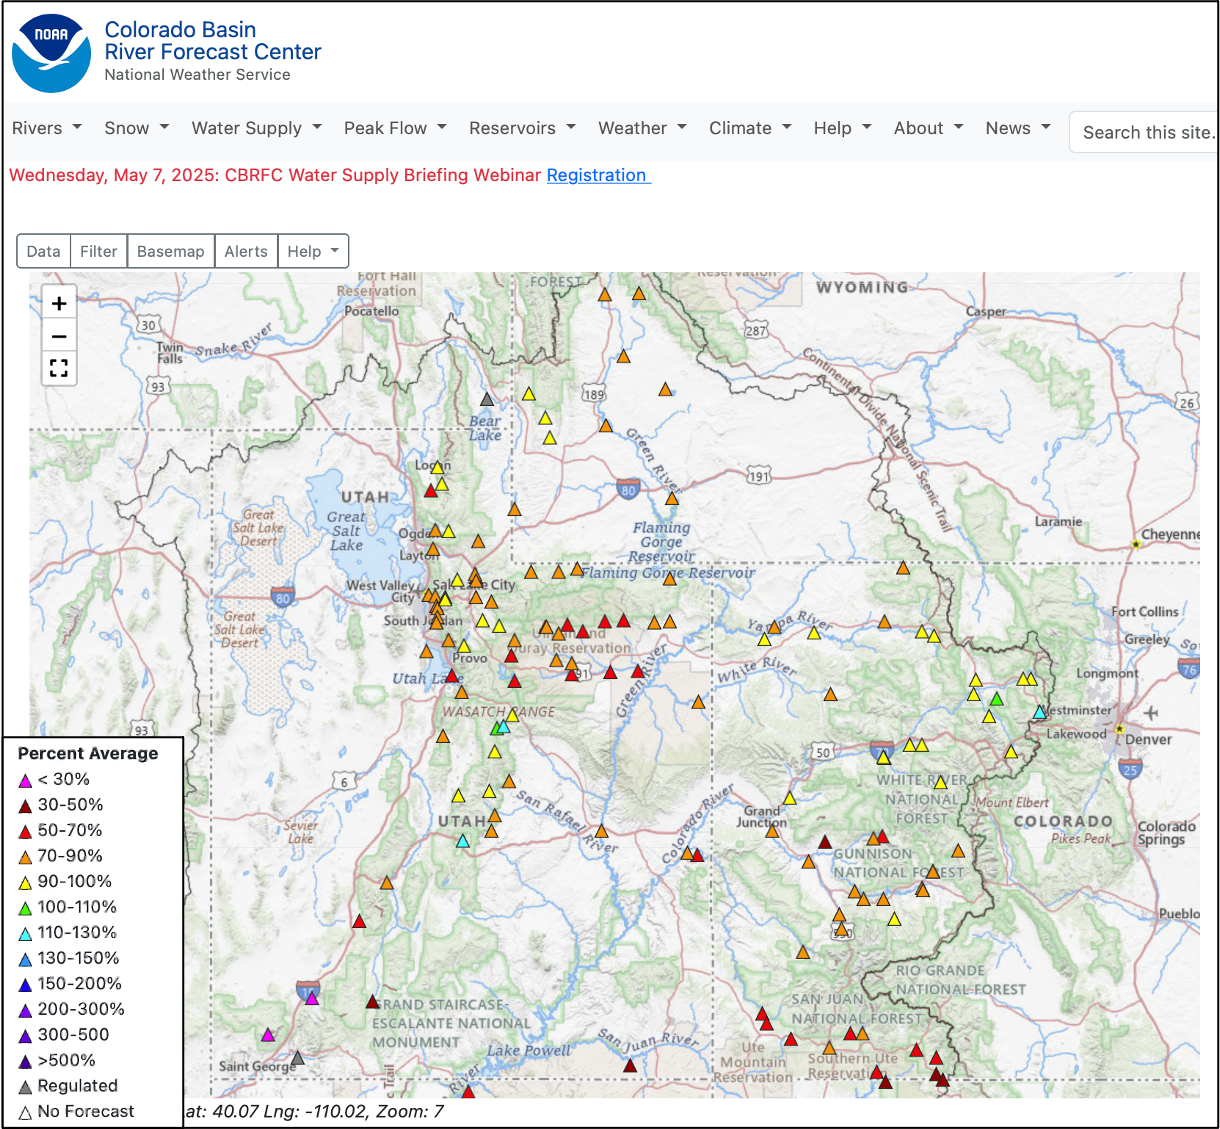Zoom in on the map

tap(59, 304)
